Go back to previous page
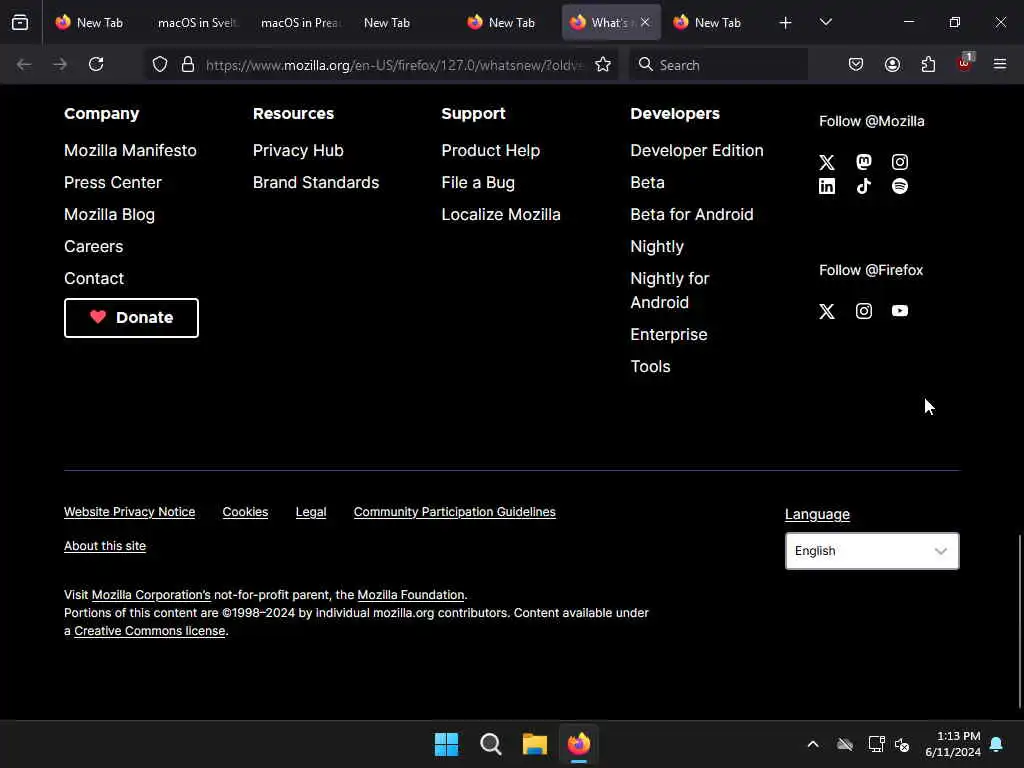Image resolution: width=1024 pixels, height=768 pixels. coord(24,64)
